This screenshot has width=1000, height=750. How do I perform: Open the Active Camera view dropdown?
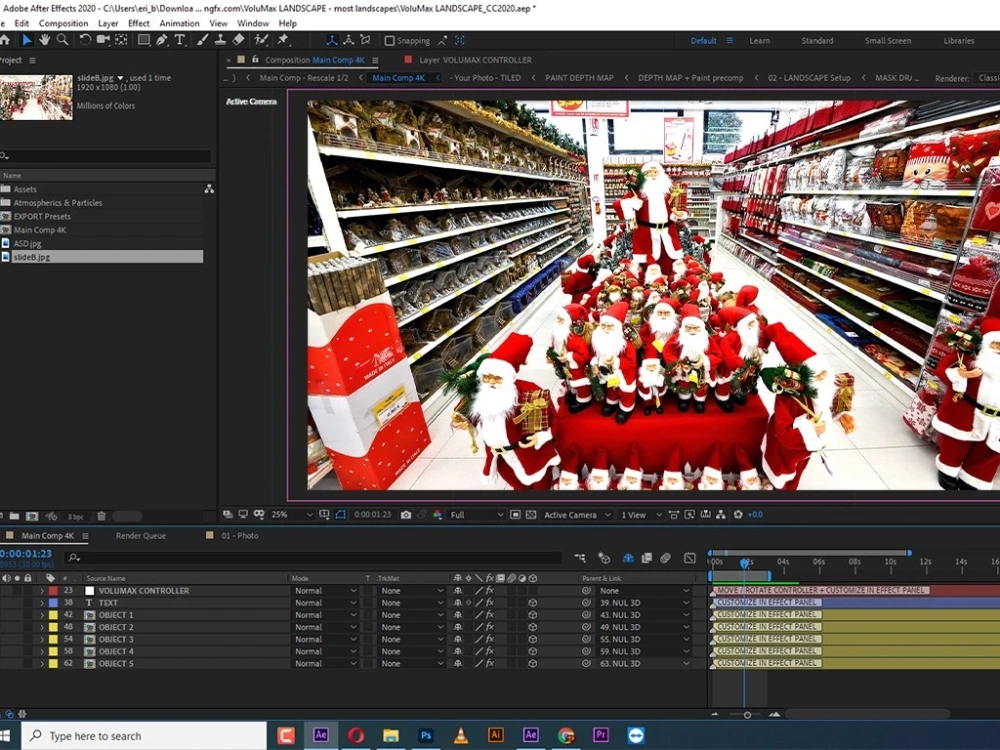577,515
